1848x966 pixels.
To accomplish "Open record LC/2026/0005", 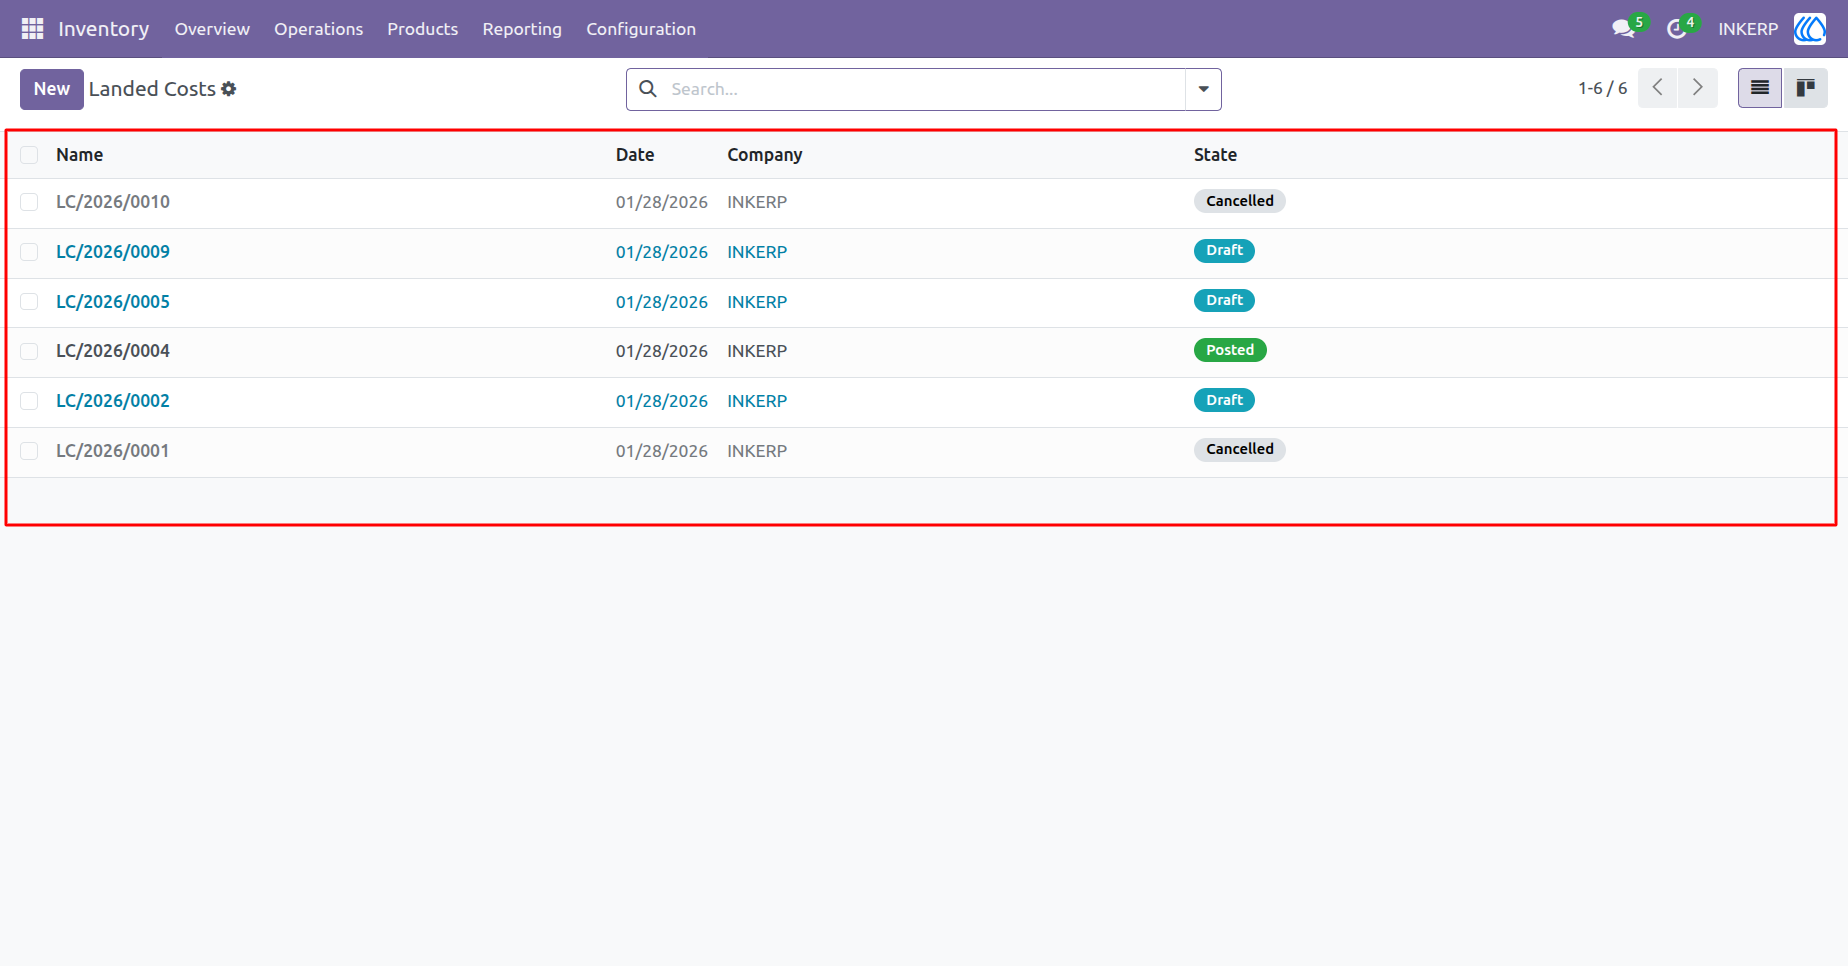I will (113, 302).
